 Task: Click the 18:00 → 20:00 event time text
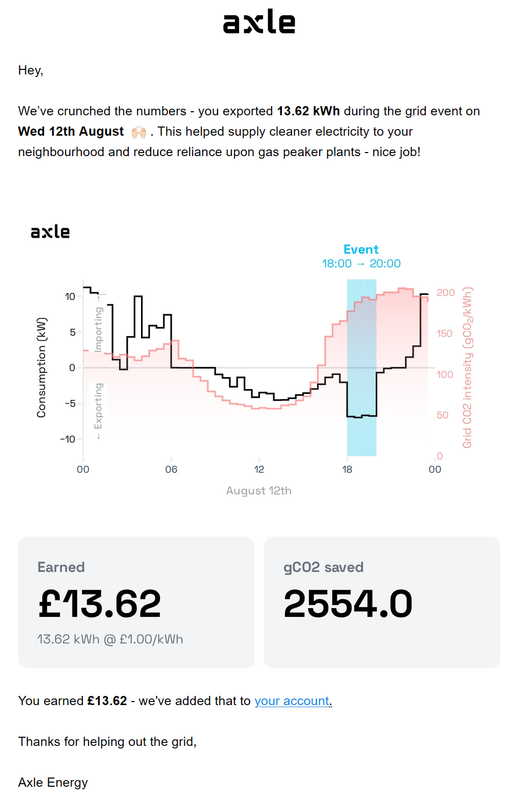361,264
